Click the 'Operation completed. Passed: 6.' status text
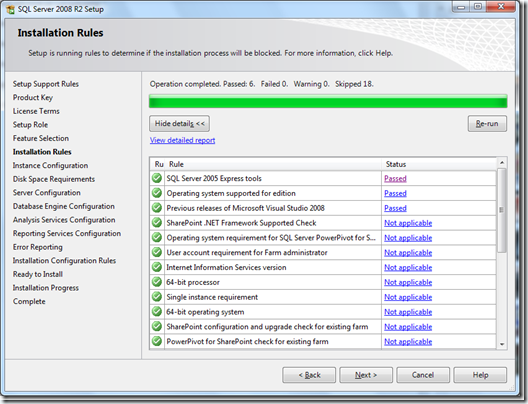Image resolution: width=528 pixels, height=404 pixels. pos(202,84)
